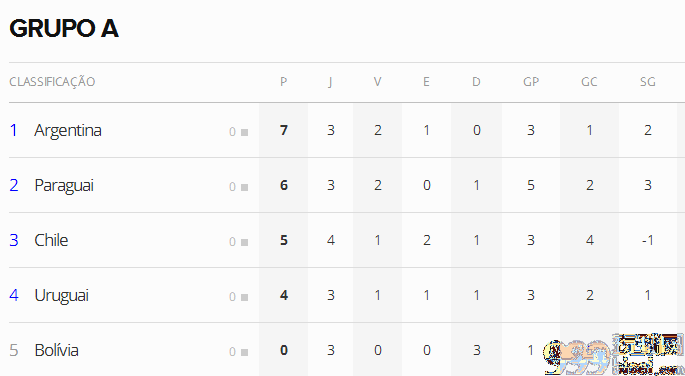The width and height of the screenshot is (685, 376).
Task: Click the GP goals-for column header
Action: point(531,82)
